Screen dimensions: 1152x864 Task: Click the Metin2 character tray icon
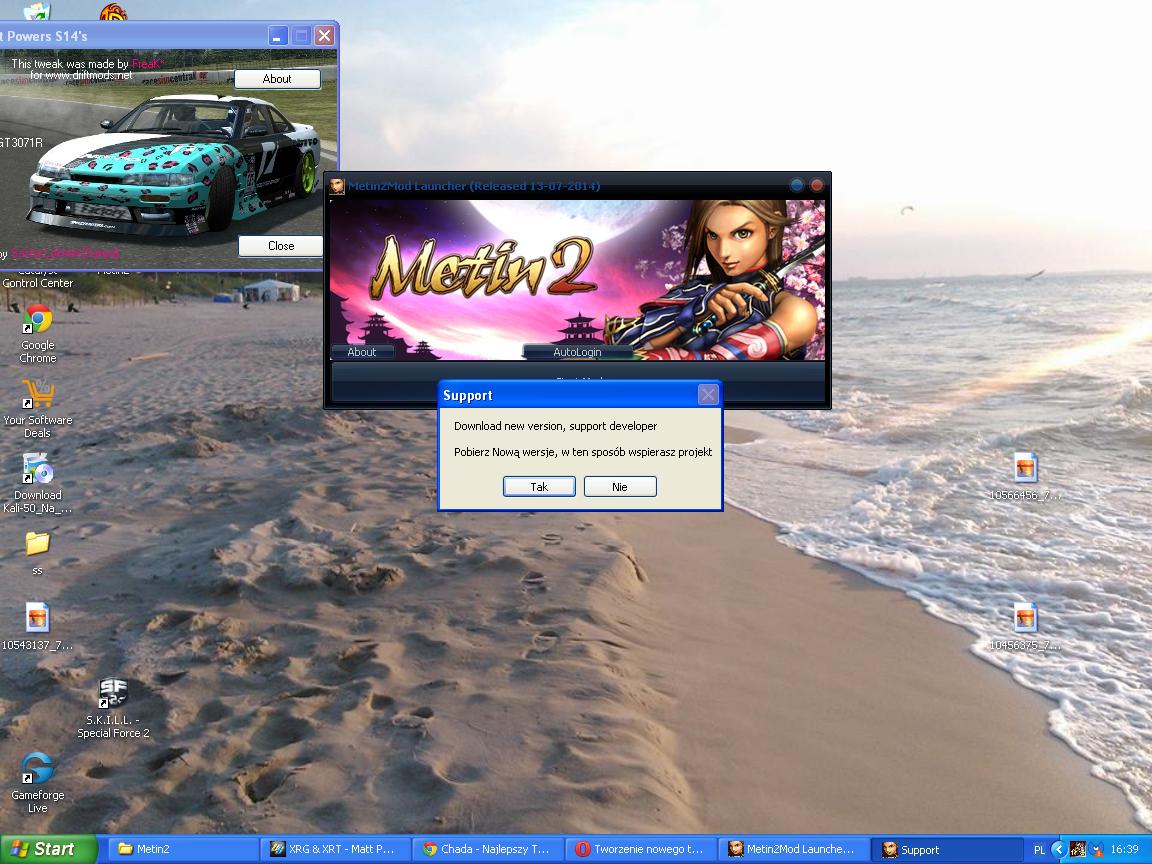tap(1078, 849)
